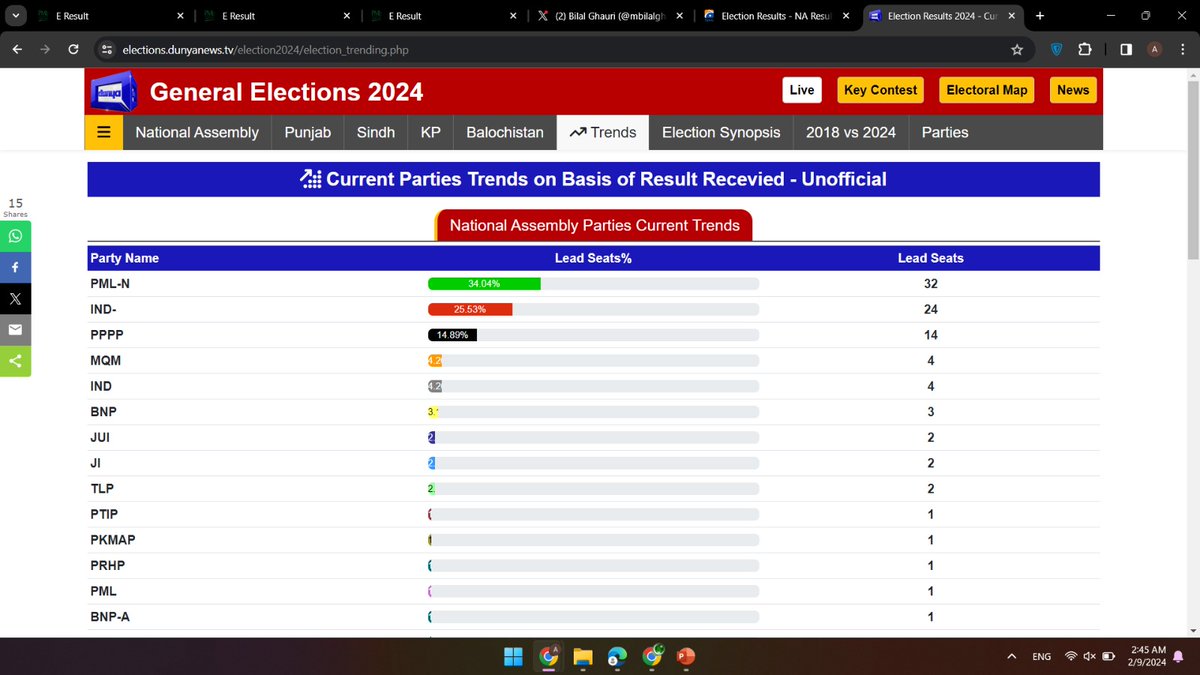
Task: Click the 'PKMAP' party name
Action: click(112, 540)
